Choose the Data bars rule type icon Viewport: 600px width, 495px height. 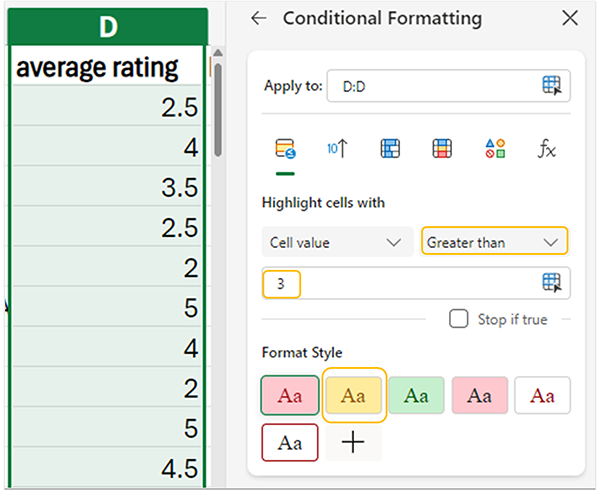point(390,149)
